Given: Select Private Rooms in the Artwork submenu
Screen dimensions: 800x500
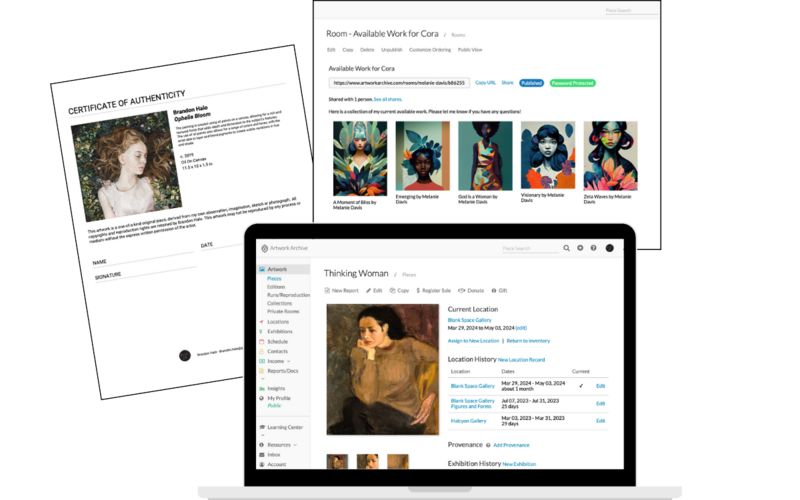Looking at the screenshot, I should click(283, 311).
